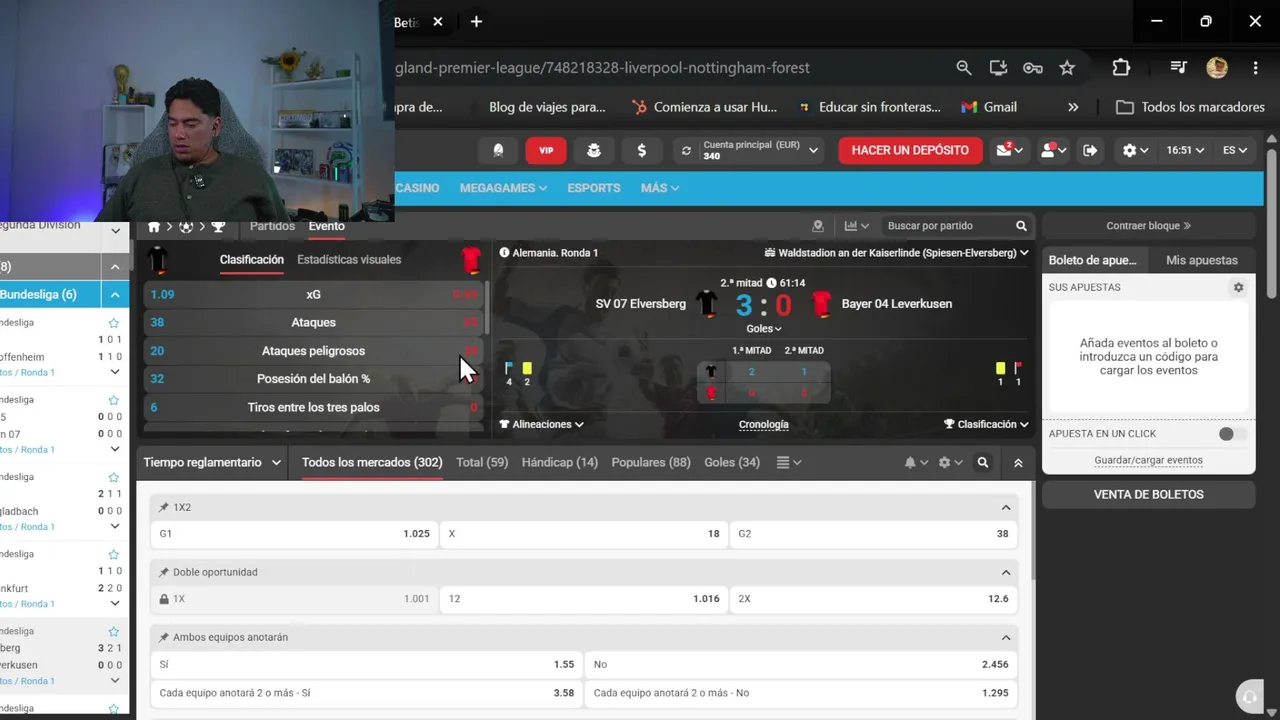1280x720 pixels.
Task: Bet on G1 at odds 1.025
Action: 295,534
